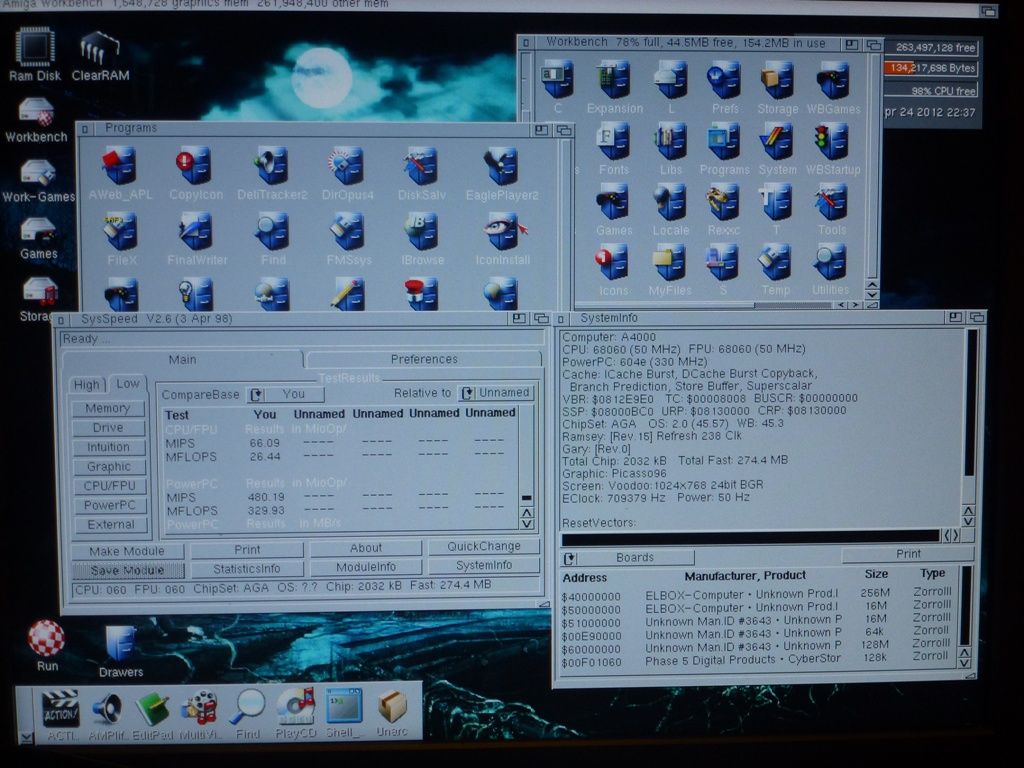Open the Prefs drawer in Workbench window
The image size is (1024, 768).
tap(723, 81)
